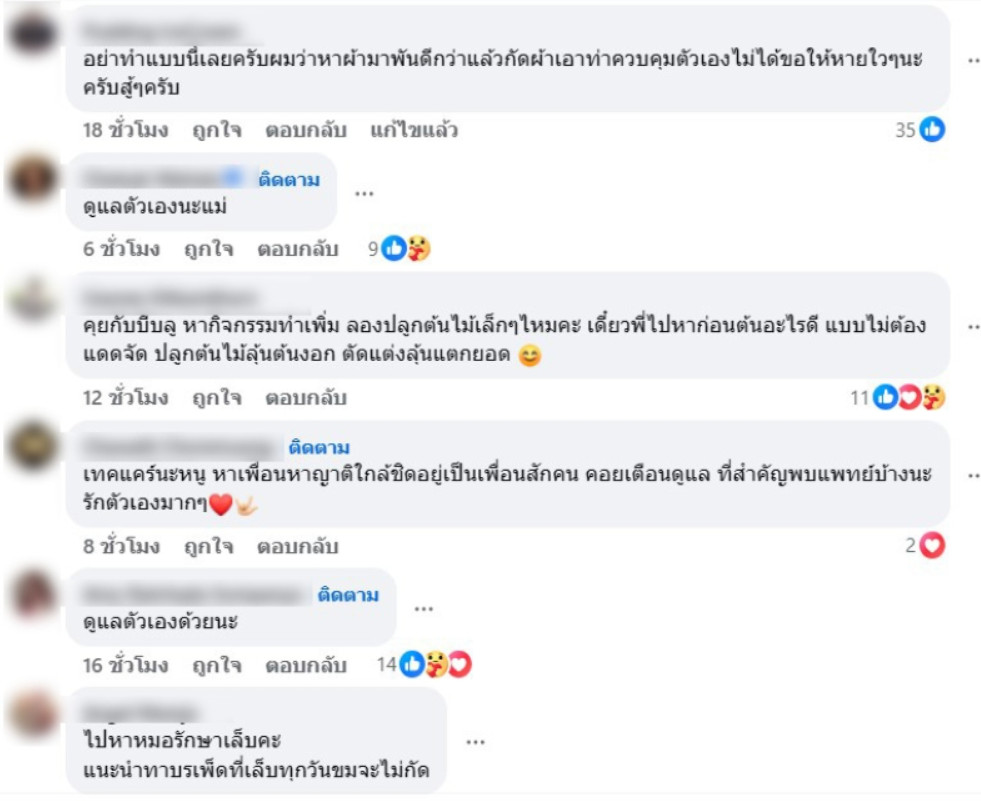Click ตอบกลับ on the 16-hour-old comment
The width and height of the screenshot is (981, 801).
click(x=306, y=665)
